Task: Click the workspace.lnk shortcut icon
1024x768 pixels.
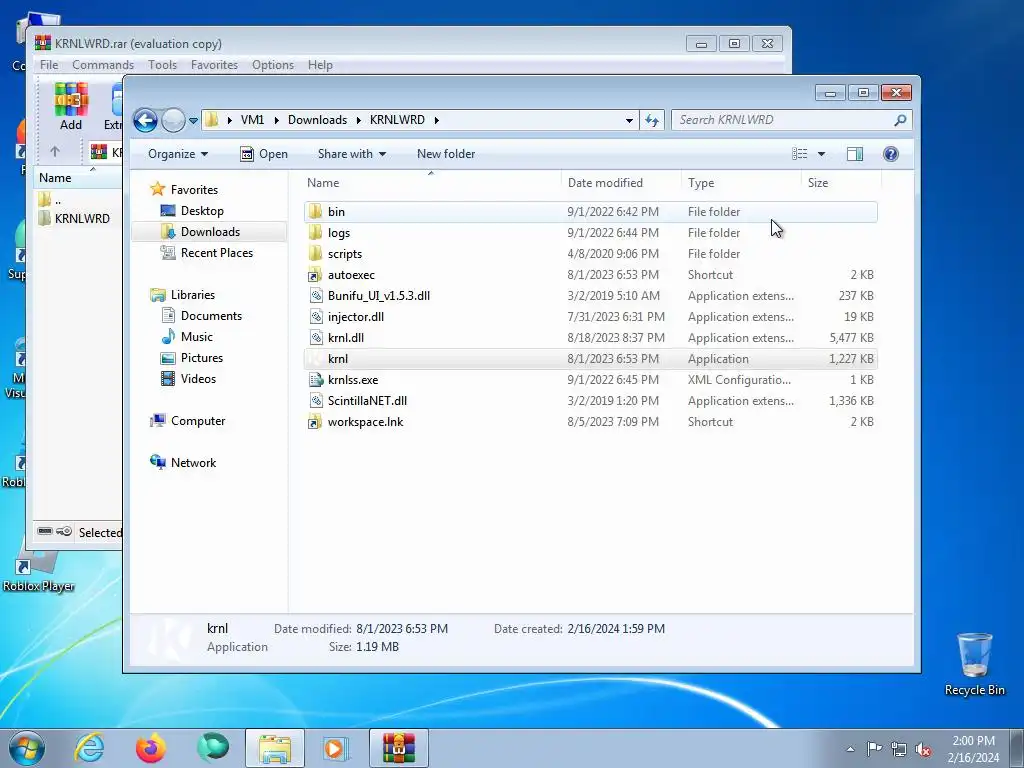Action: [x=315, y=422]
